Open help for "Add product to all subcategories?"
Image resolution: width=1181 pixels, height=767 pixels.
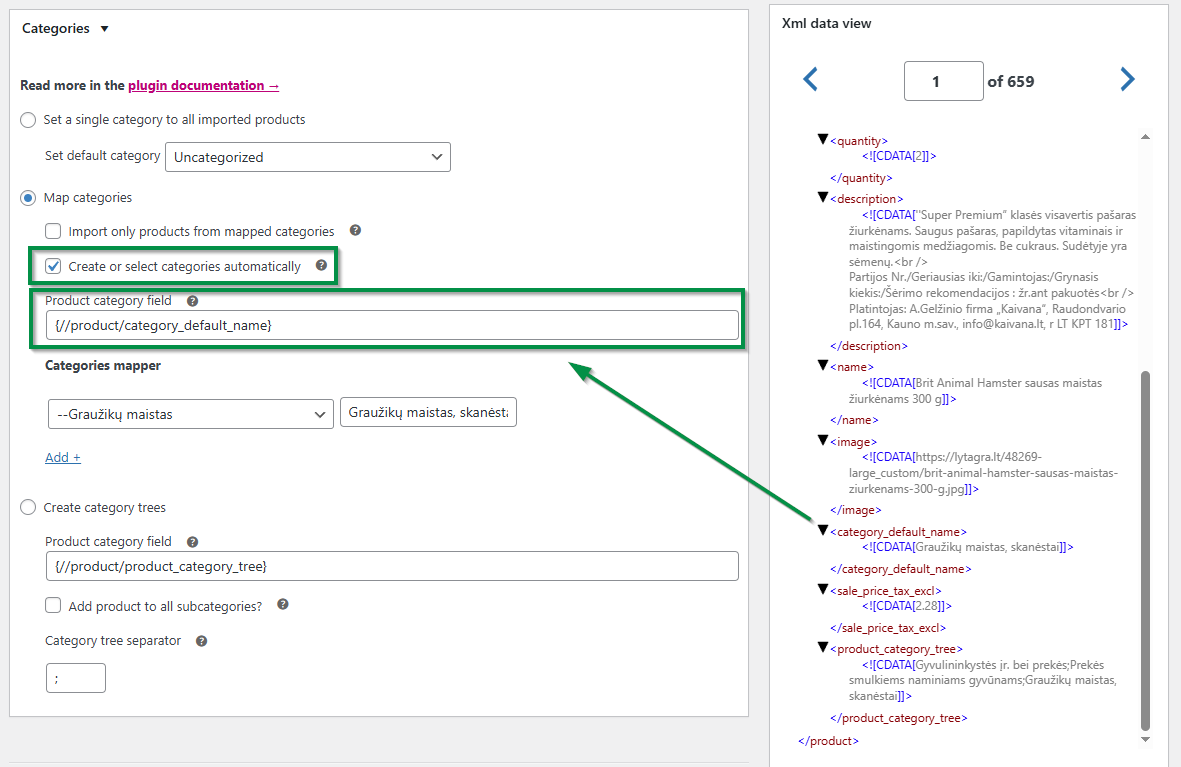[283, 605]
